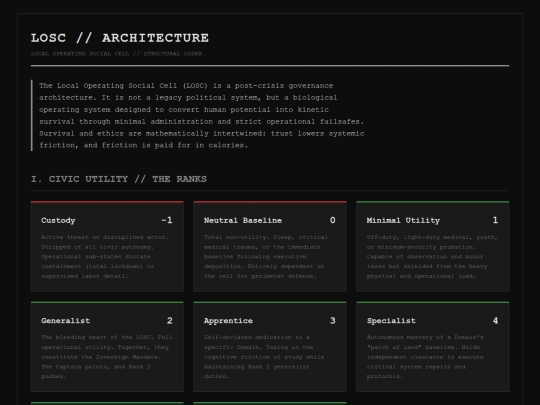540x405 pixels.
Task: Click the Custody card title
Action: 58,220
